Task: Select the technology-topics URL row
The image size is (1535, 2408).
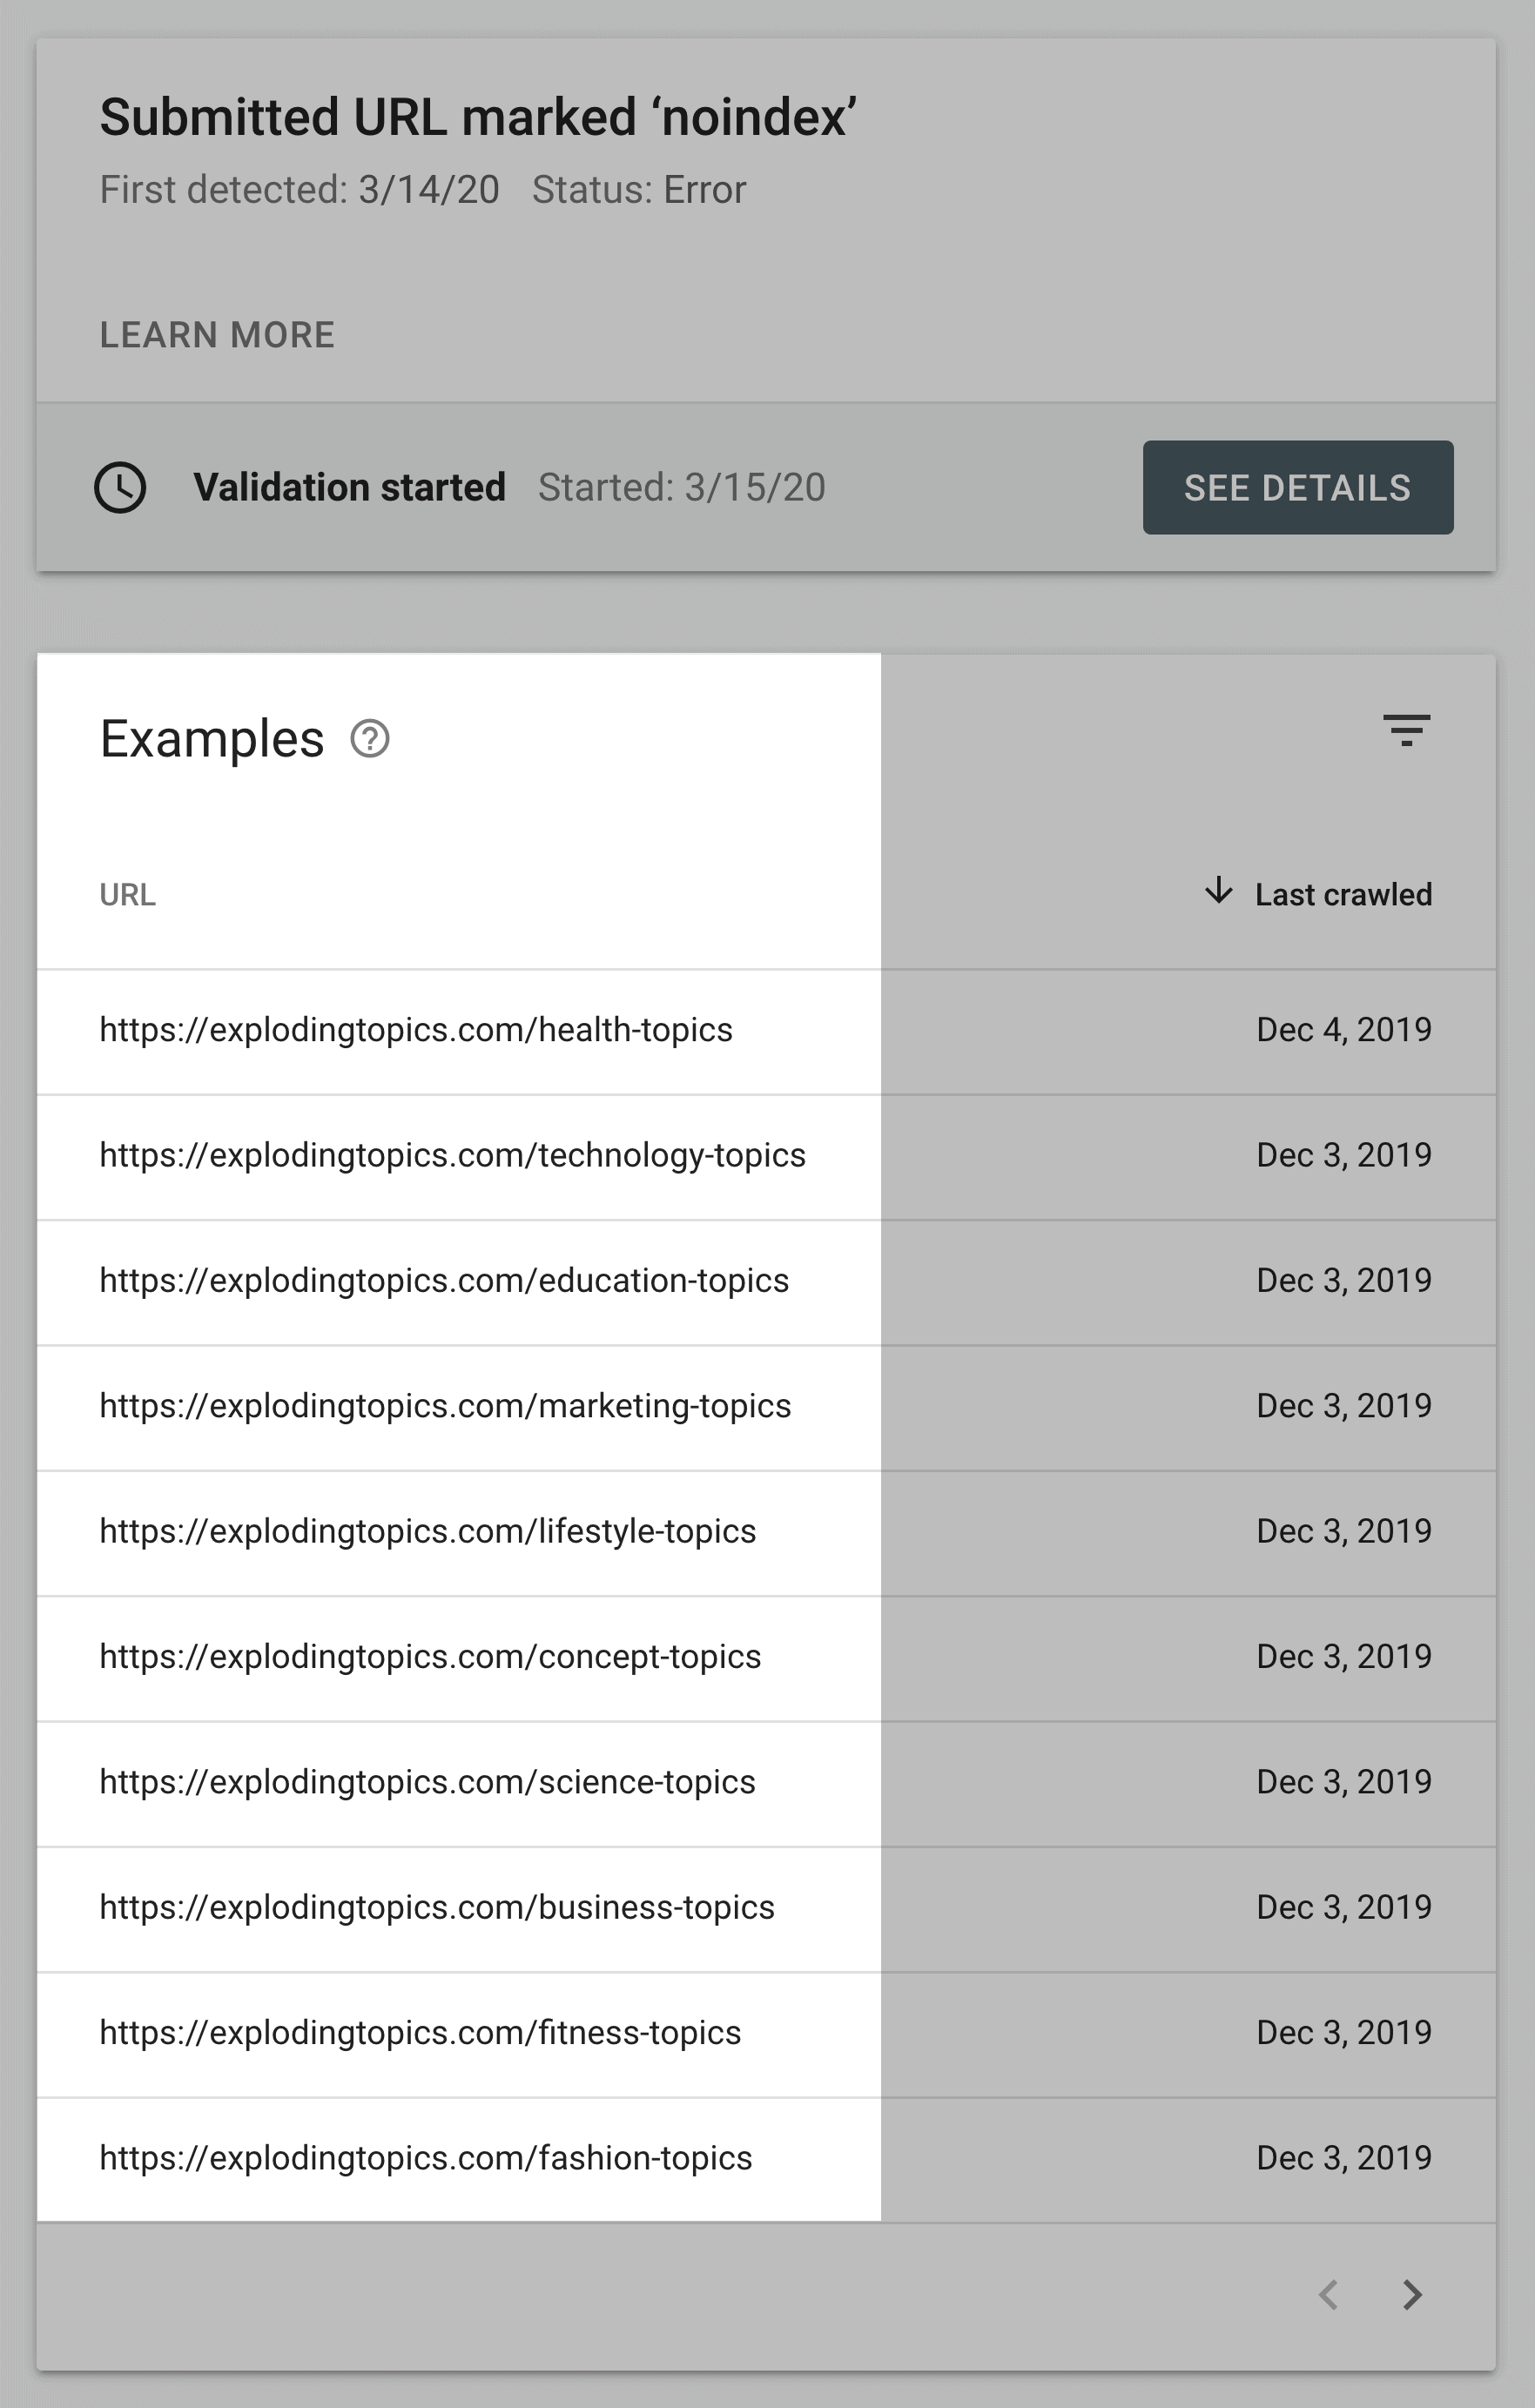Action: click(766, 1157)
